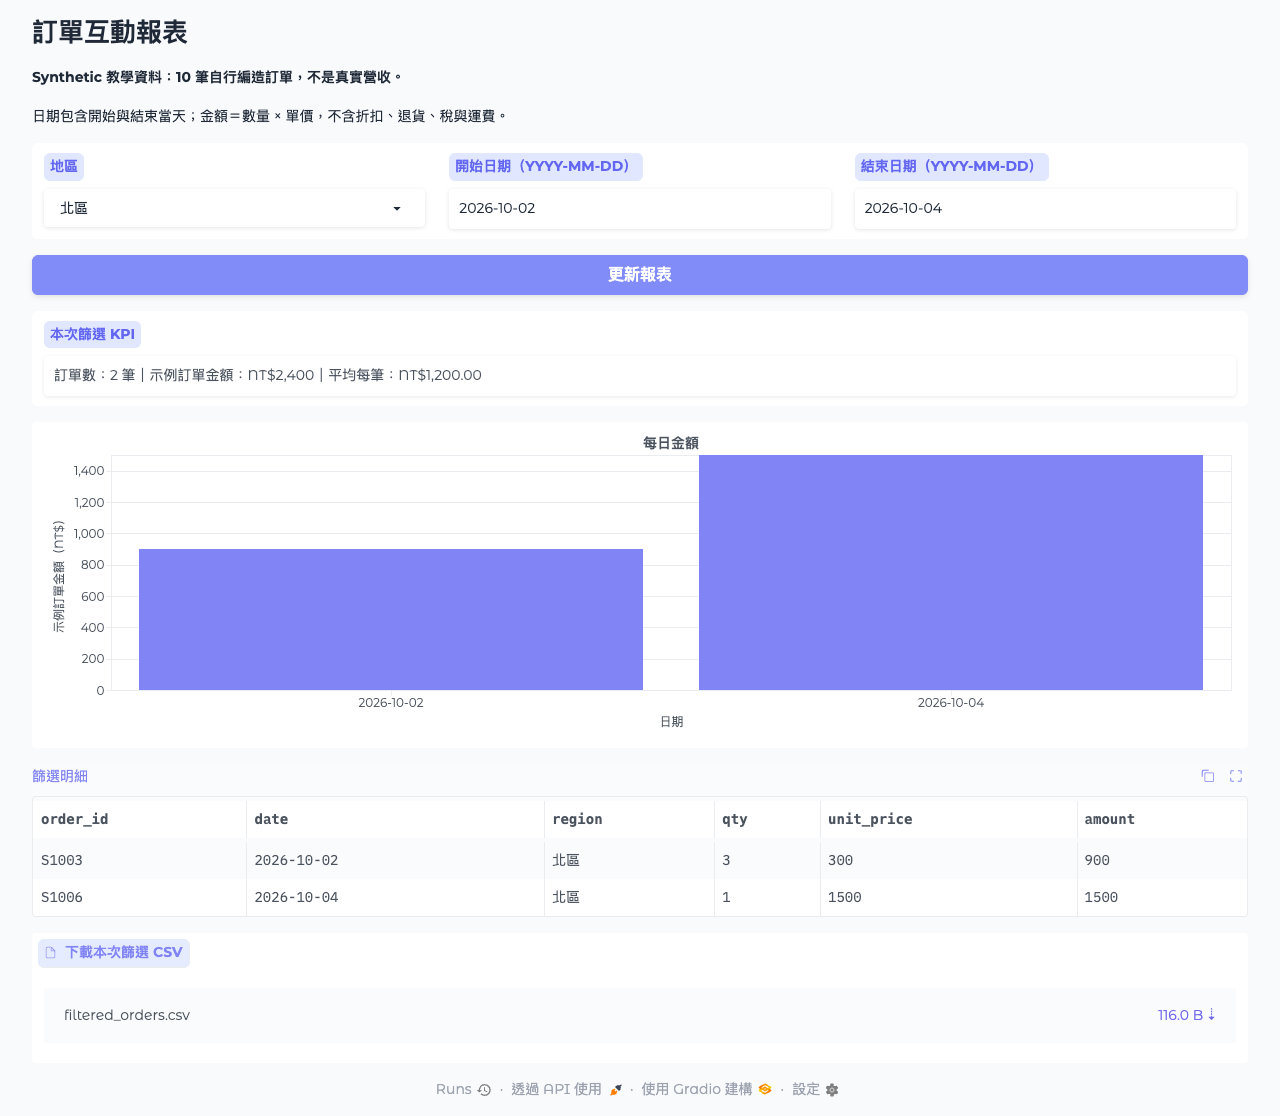This screenshot has height=1116, width=1280.
Task: Select the qty cell showing 3
Action: click(x=767, y=860)
